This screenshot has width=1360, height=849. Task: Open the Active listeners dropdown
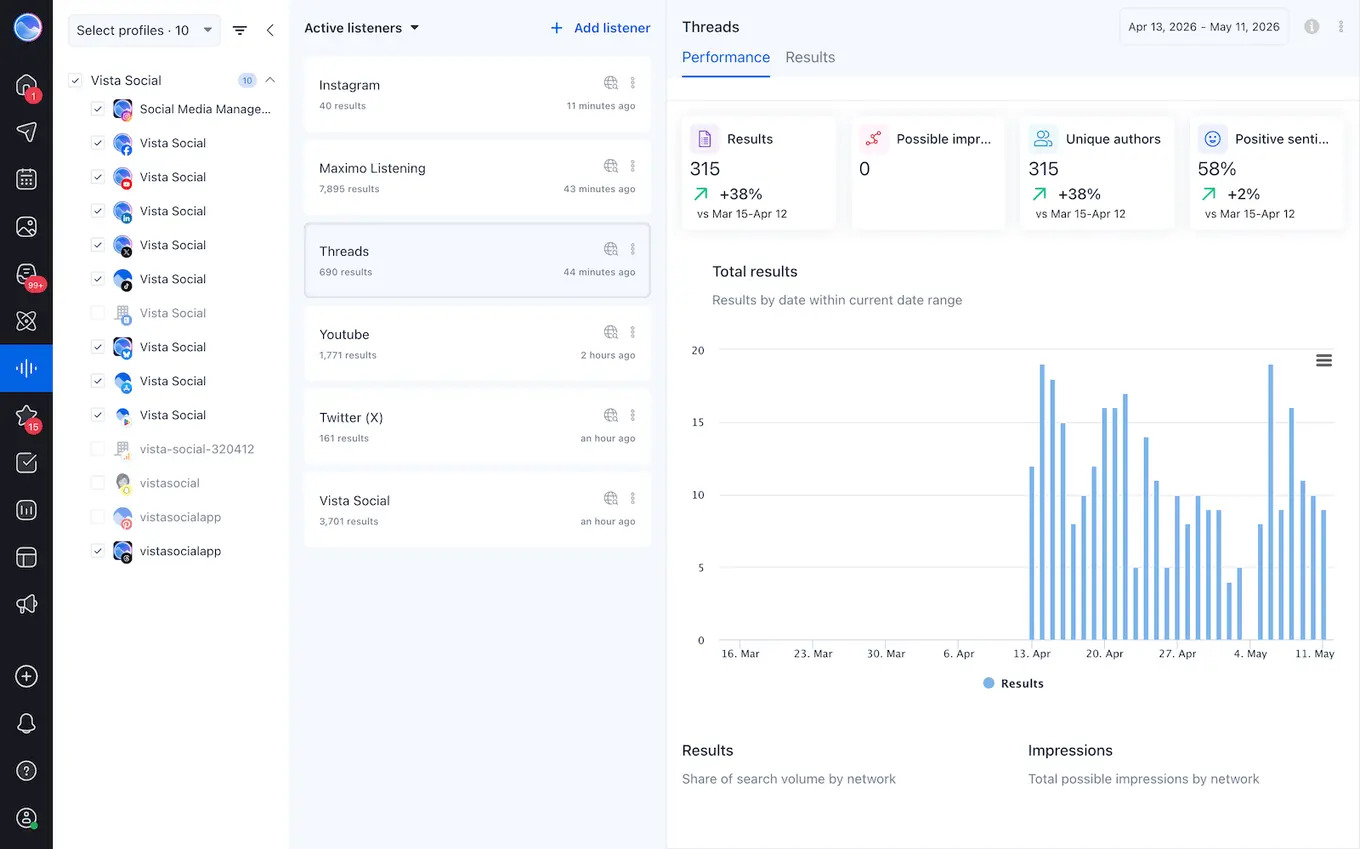click(x=362, y=28)
